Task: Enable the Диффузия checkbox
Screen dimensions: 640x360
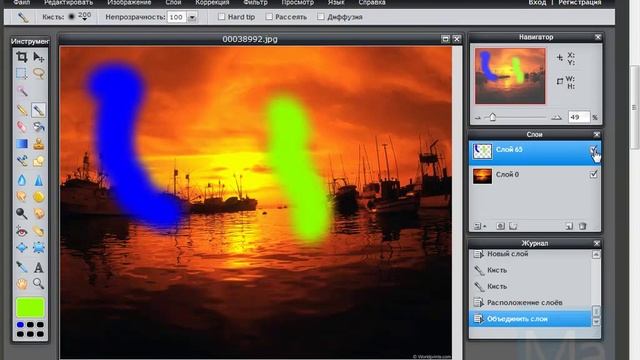Action: 321,17
